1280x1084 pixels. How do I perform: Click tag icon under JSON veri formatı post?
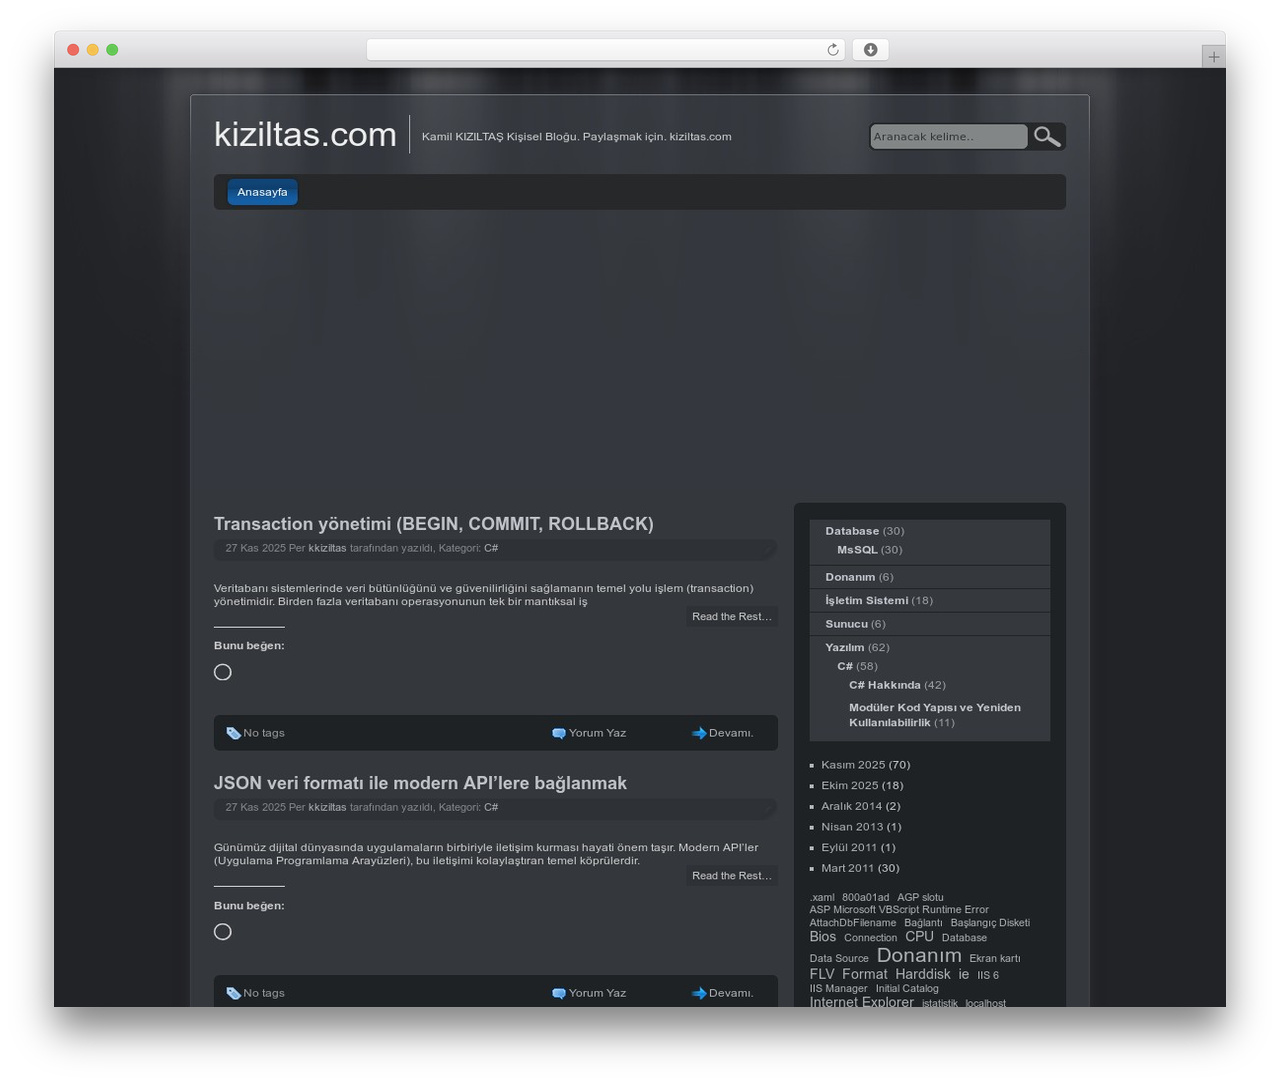233,993
